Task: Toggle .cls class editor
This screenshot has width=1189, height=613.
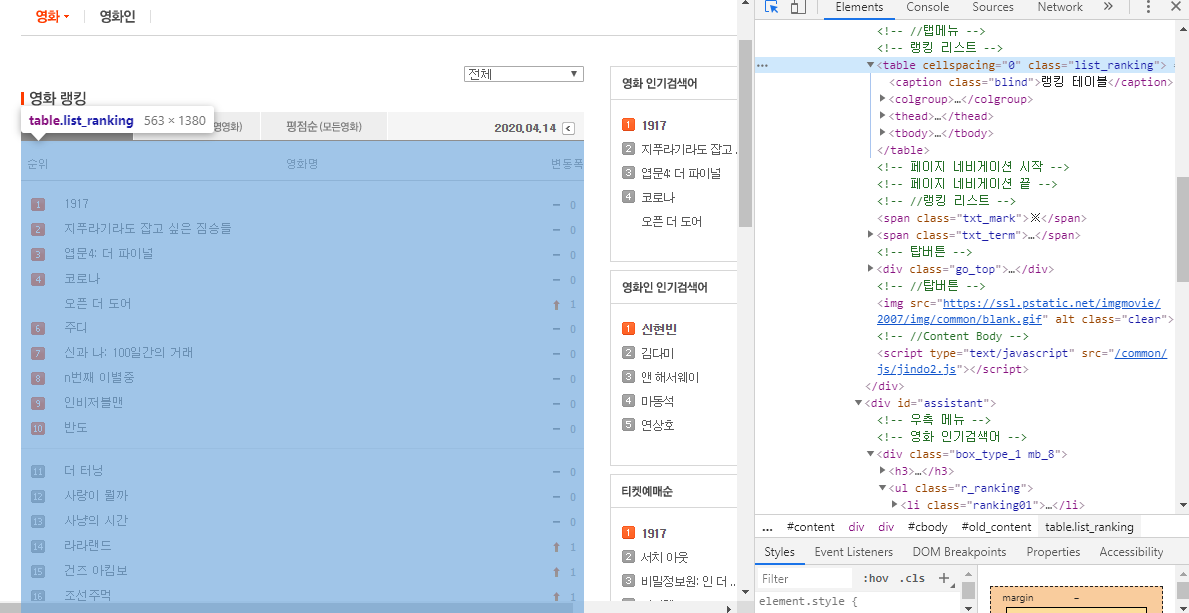Action: [912, 578]
